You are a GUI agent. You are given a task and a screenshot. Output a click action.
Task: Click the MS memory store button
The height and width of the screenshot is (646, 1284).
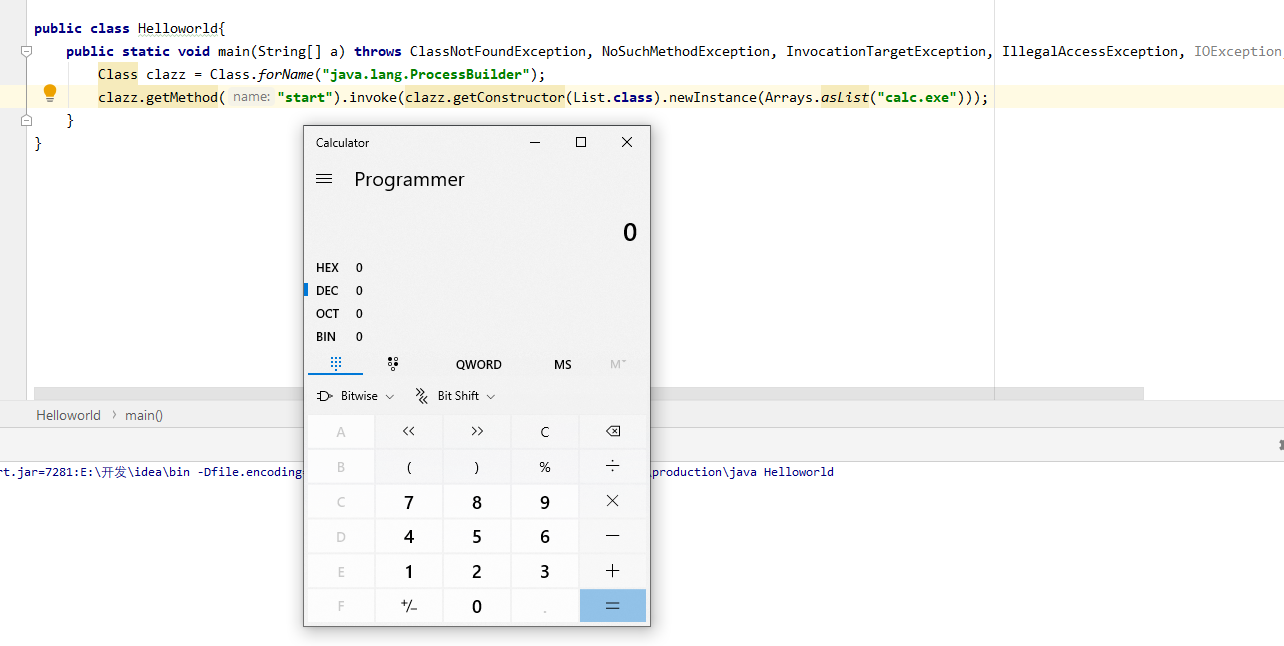point(563,365)
